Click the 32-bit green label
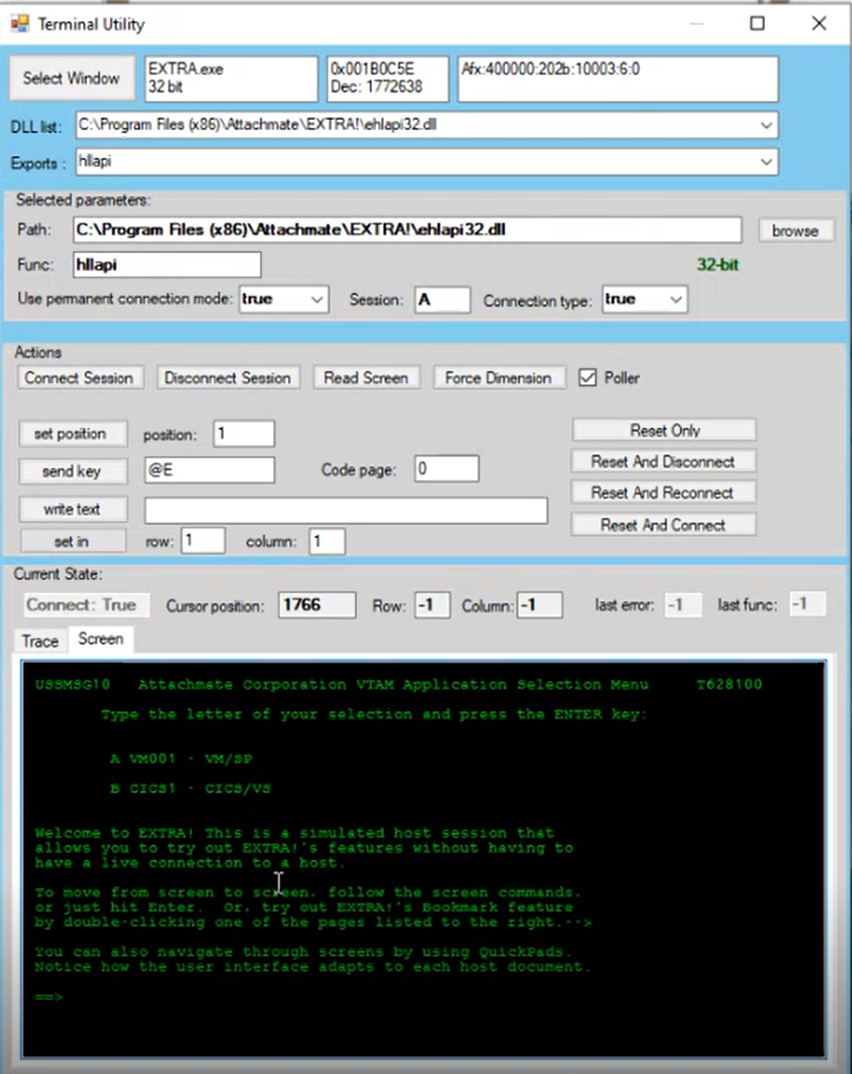Screen dimensions: 852x1074 718,265
